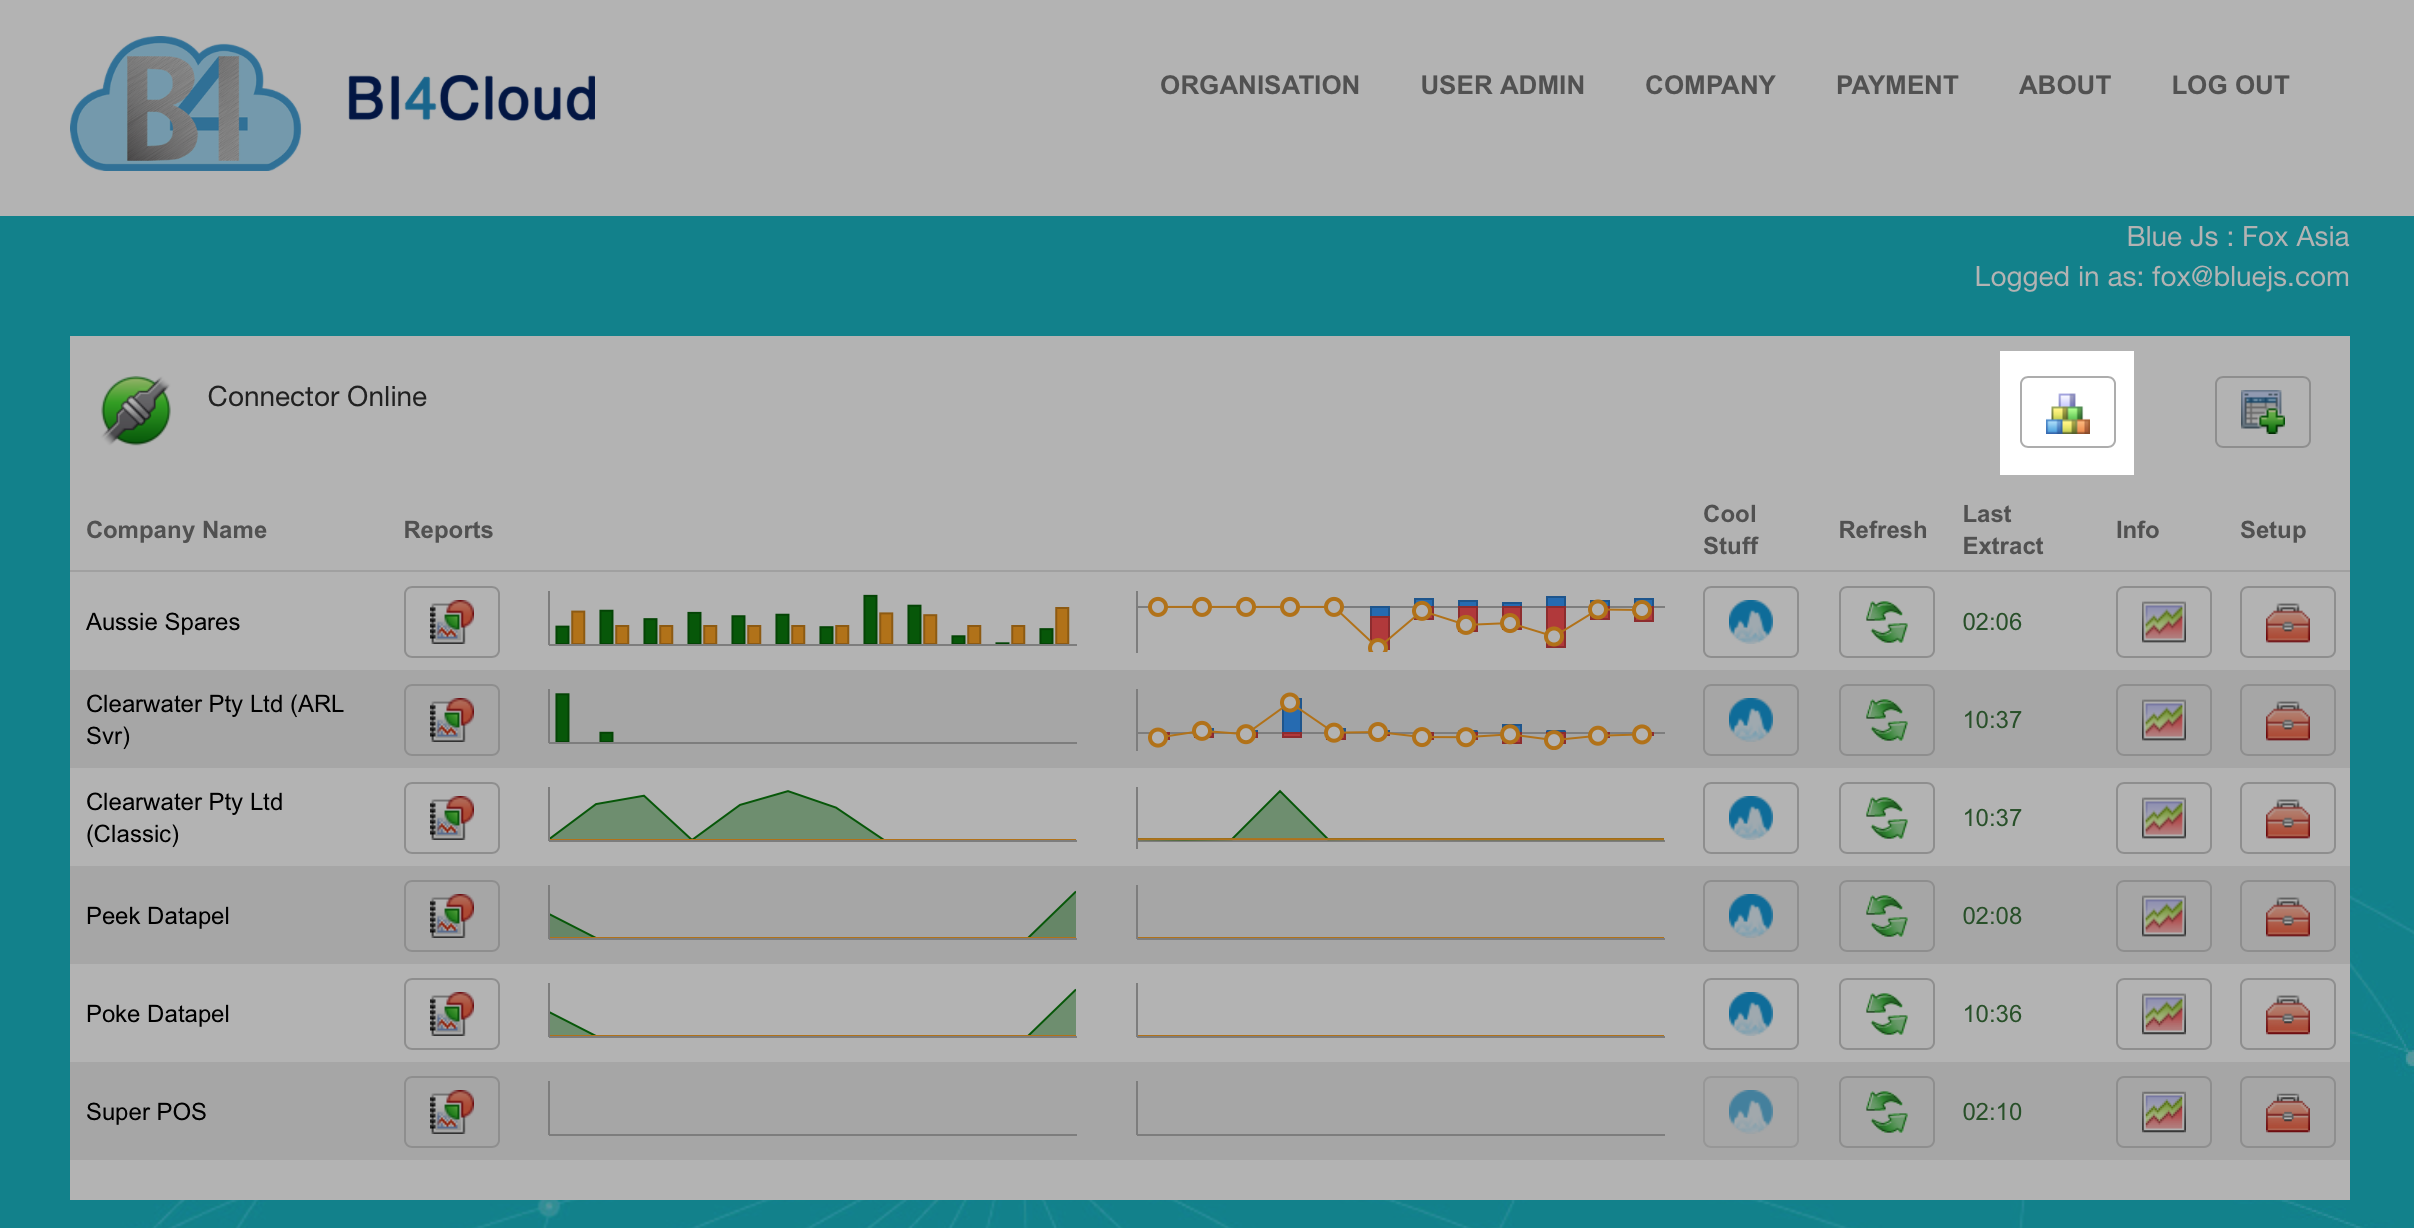Click the 02:06 last extract time

pos(1992,622)
